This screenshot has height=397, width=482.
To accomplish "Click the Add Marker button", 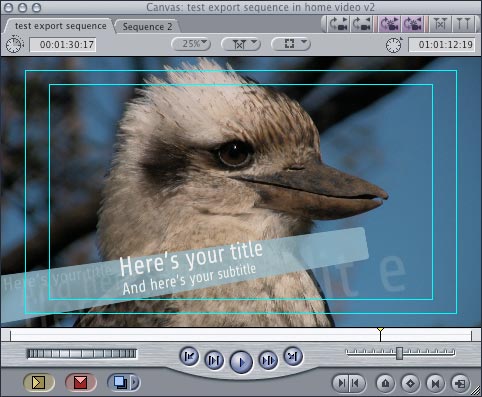I will [x=386, y=383].
